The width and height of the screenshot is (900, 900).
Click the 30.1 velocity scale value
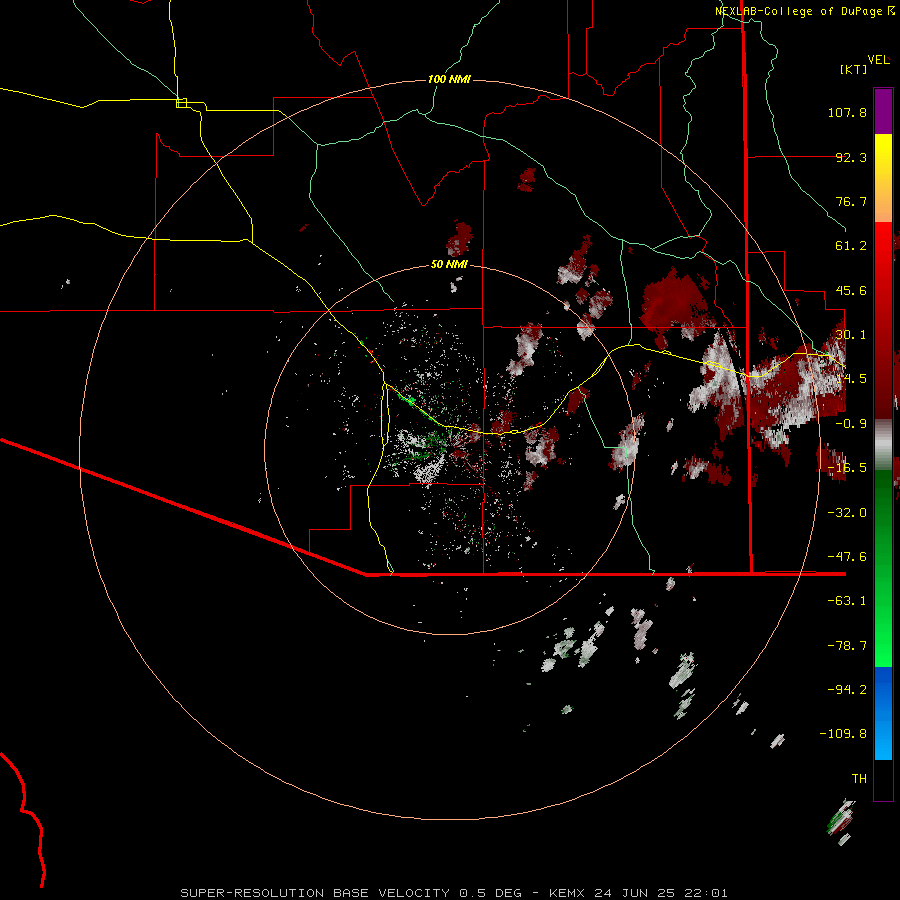click(x=851, y=335)
